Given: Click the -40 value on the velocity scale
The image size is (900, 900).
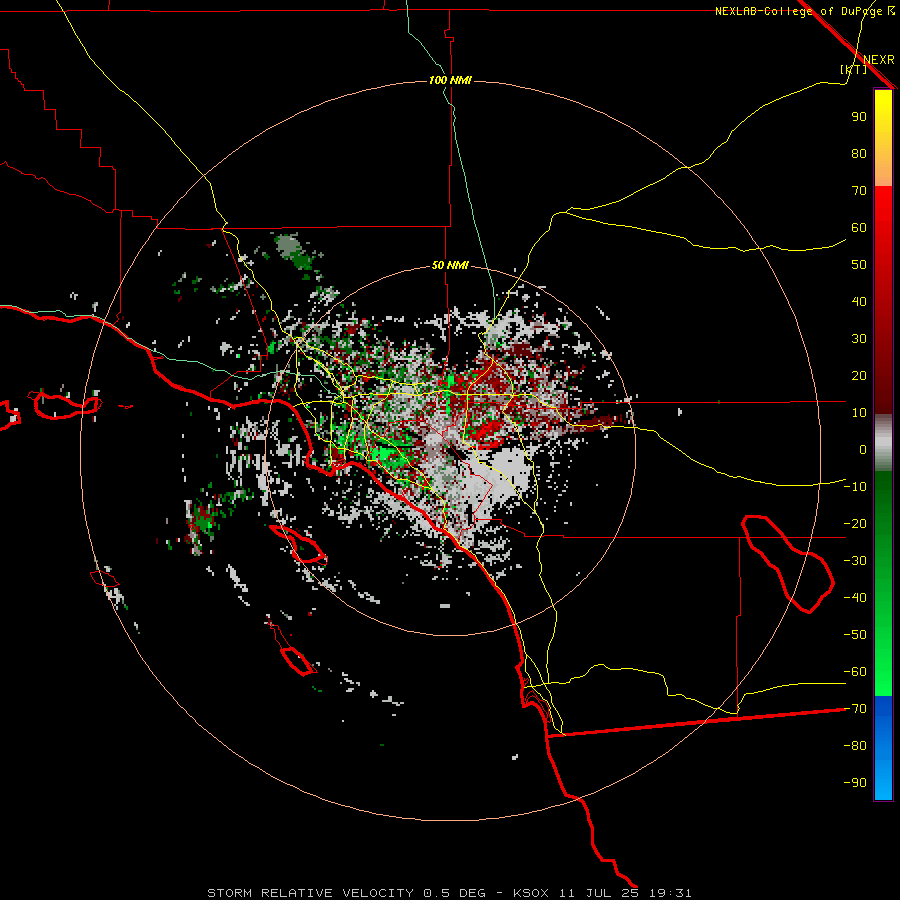Looking at the screenshot, I should coord(855,598).
